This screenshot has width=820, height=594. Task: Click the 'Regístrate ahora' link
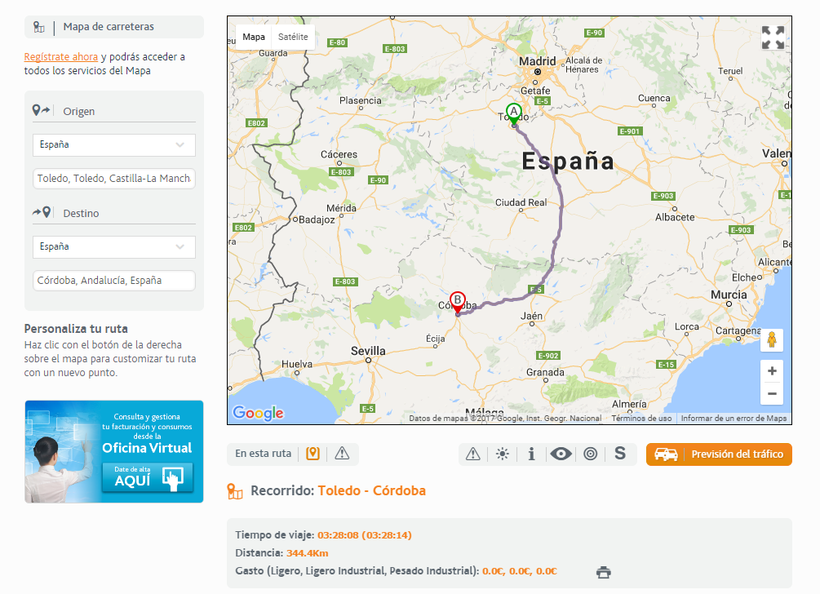(x=61, y=57)
